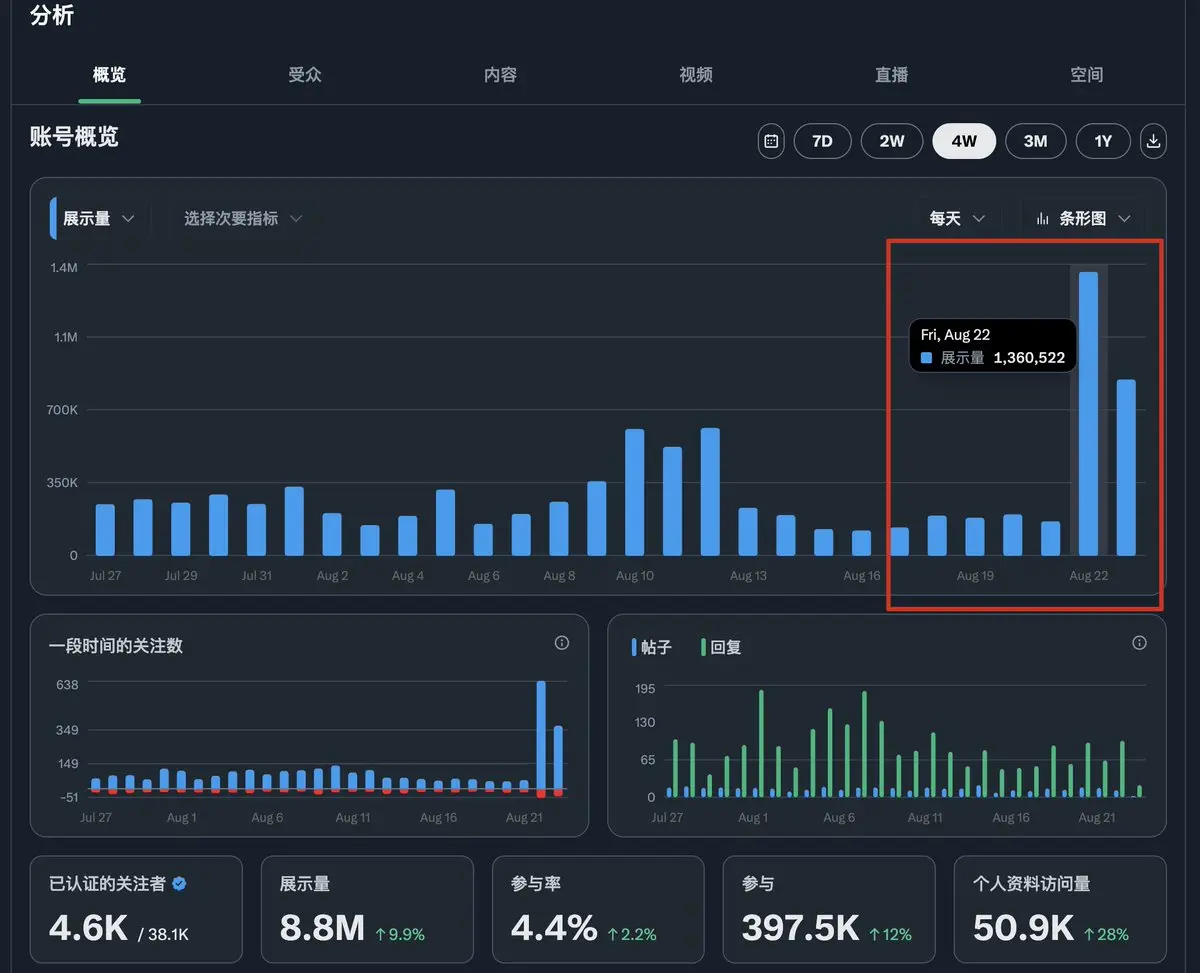Viewport: 1200px width, 973px height.
Task: Click the Jul 27 bar in impressions chart
Action: click(x=105, y=530)
